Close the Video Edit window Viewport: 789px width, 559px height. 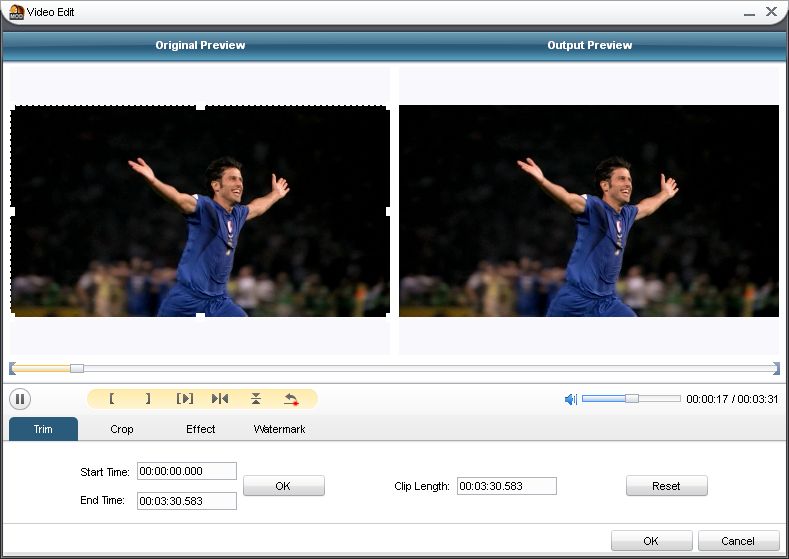pos(771,12)
